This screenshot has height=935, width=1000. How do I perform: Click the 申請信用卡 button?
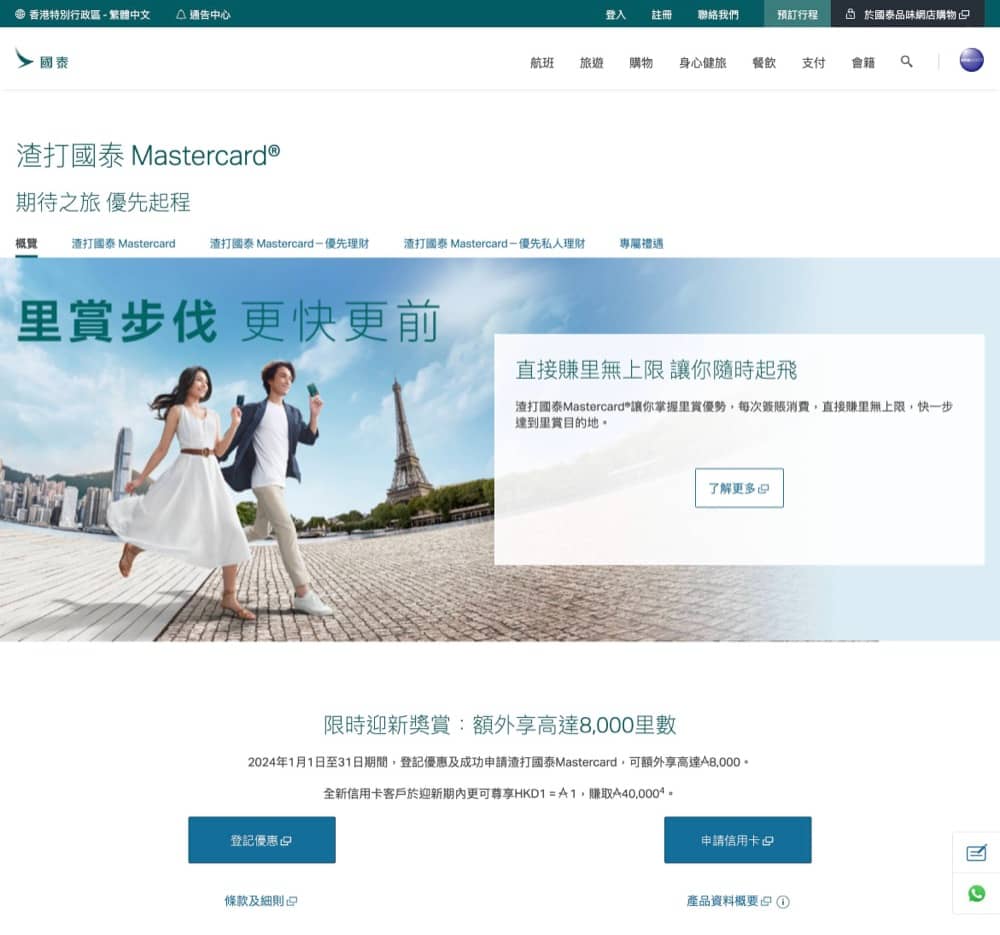[737, 840]
